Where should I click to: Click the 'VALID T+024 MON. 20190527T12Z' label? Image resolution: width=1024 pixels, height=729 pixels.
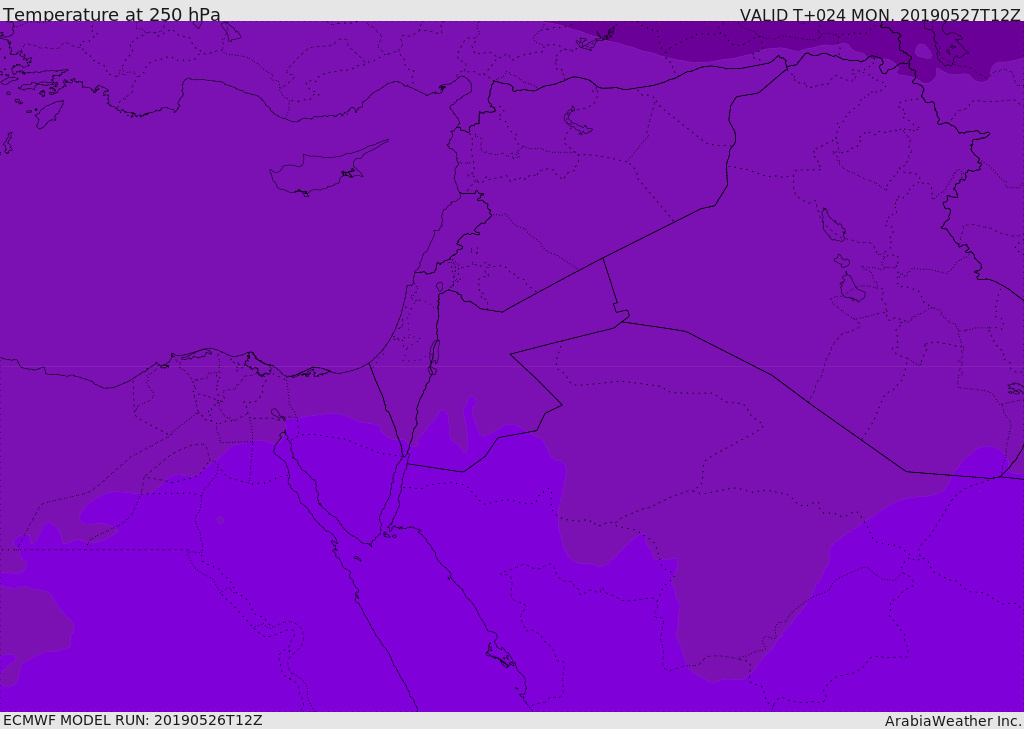880,14
